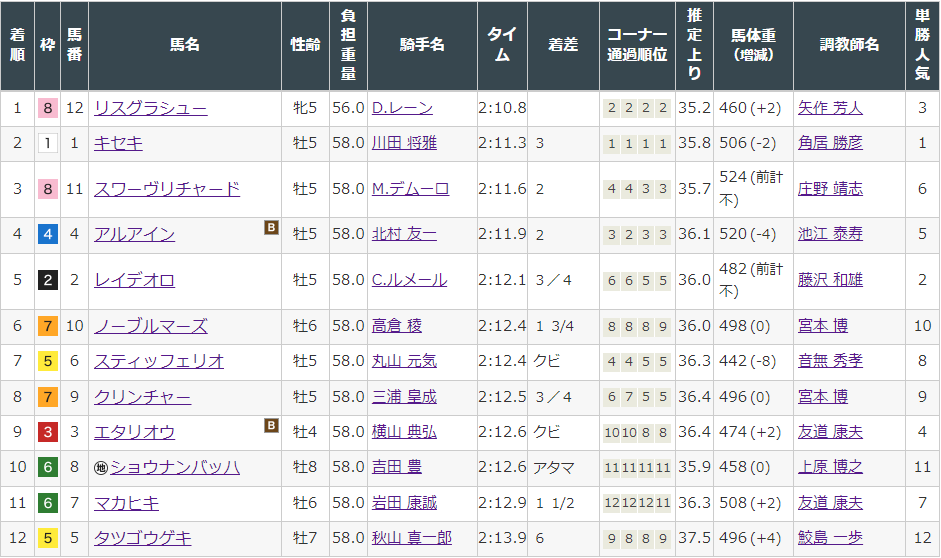
Task: Open trainer 宮本 博 in クリンチャー's row
Action: [823, 397]
